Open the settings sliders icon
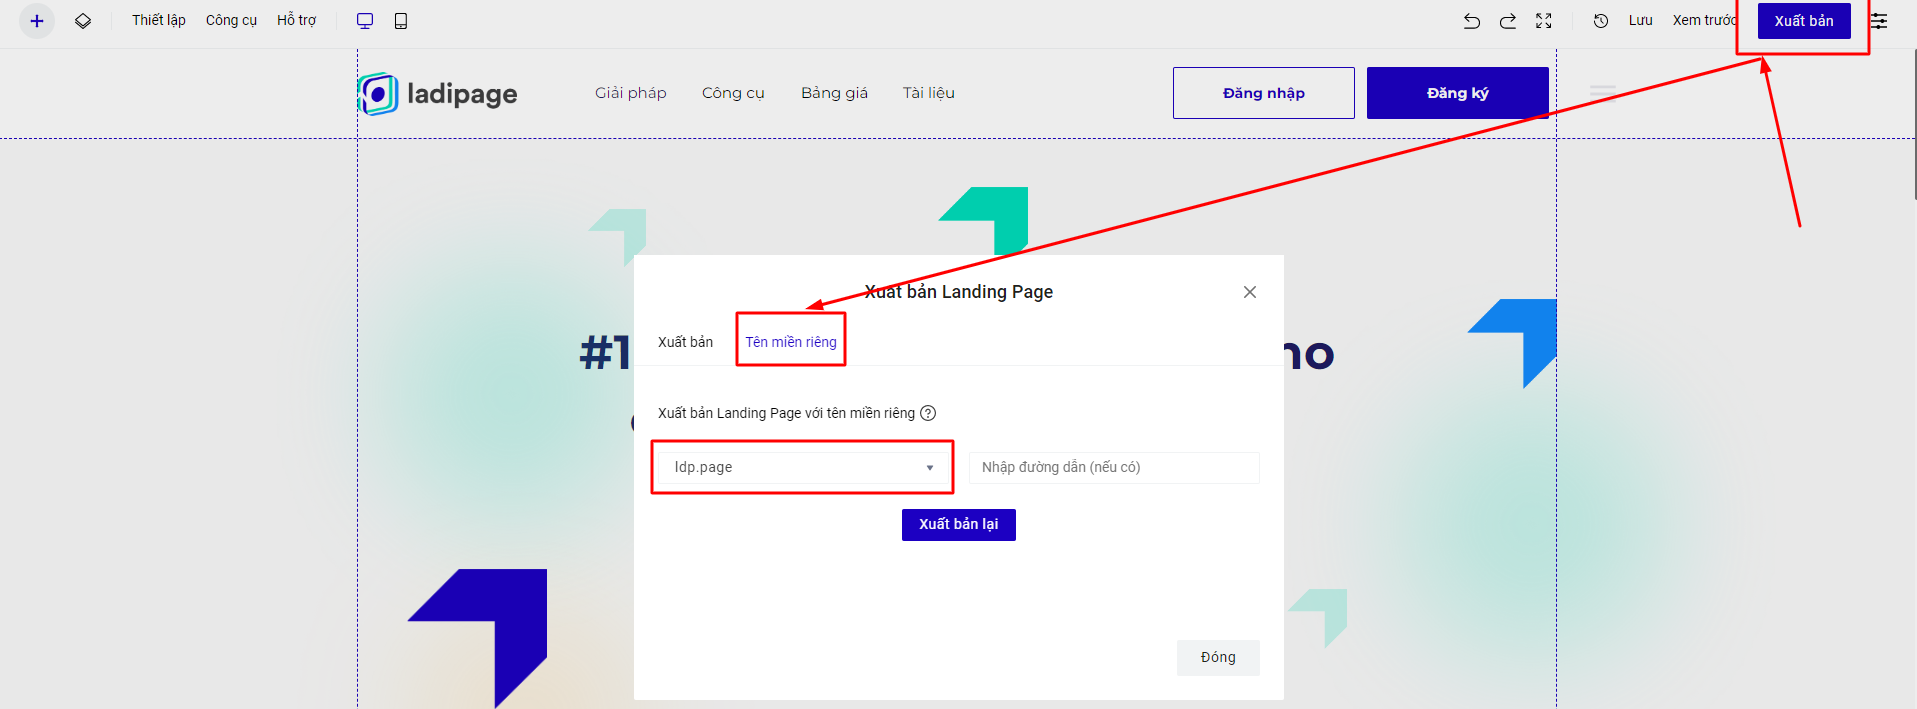The width and height of the screenshot is (1917, 709). point(1879,21)
